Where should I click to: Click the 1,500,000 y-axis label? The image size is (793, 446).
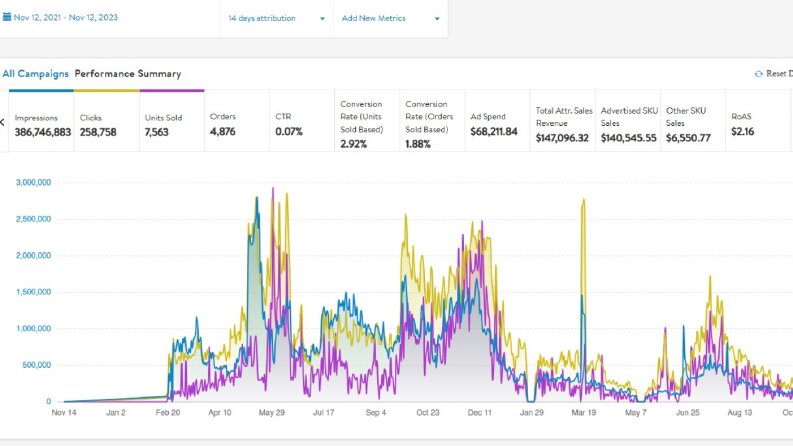(x=33, y=292)
